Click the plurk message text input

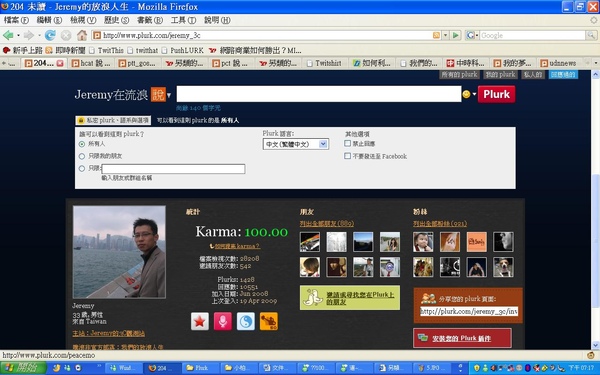coord(319,94)
